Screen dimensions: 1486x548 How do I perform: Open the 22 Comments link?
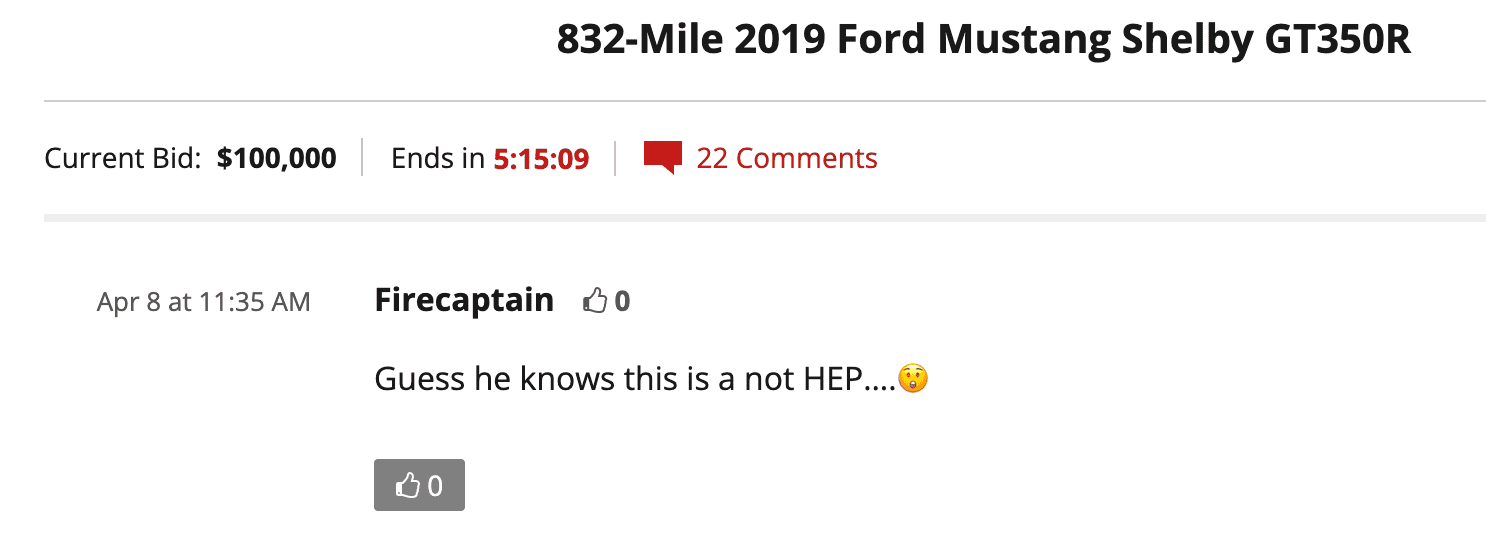(x=786, y=158)
